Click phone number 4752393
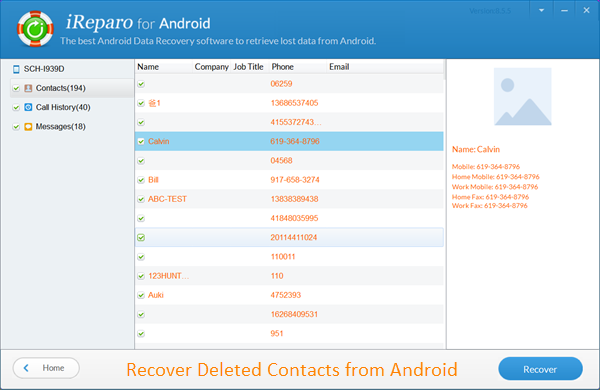The height and width of the screenshot is (390, 600). point(285,295)
